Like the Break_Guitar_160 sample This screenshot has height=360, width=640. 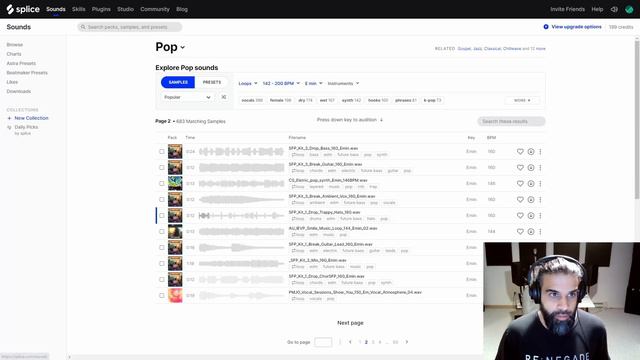click(520, 167)
